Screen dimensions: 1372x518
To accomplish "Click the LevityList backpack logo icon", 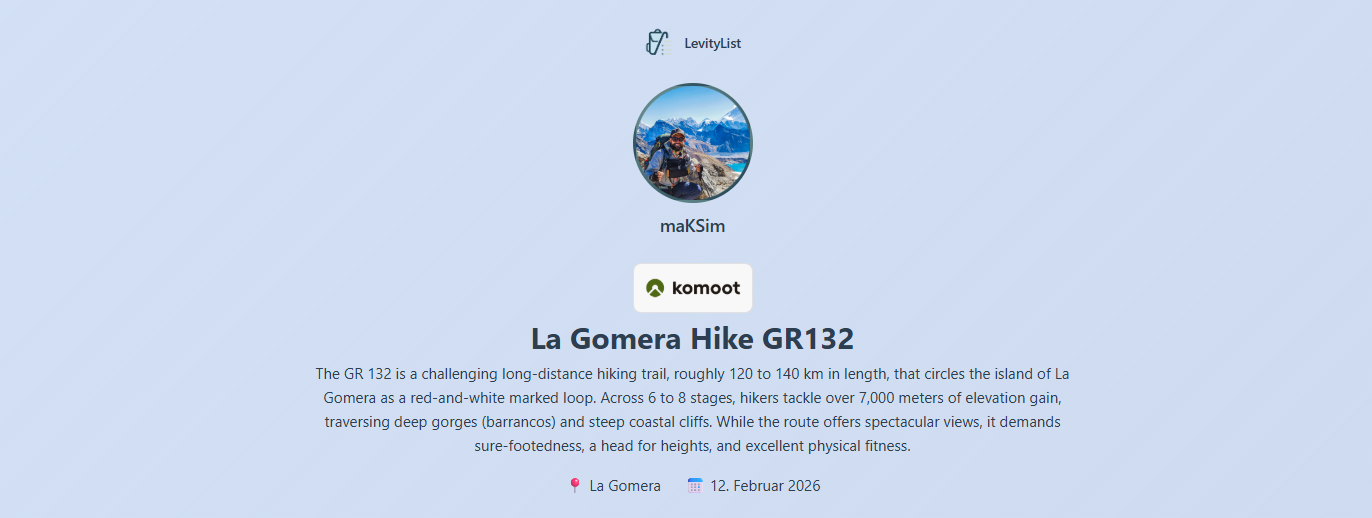I will tap(656, 43).
